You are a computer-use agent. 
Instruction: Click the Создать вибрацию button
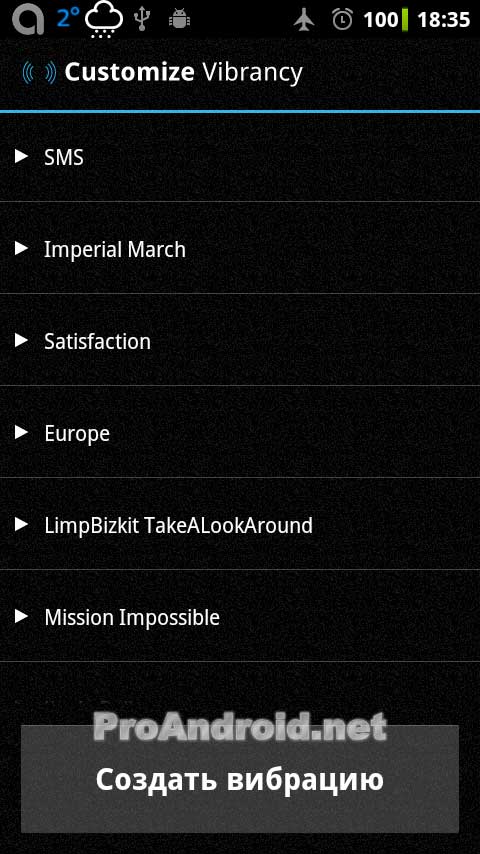[240, 779]
